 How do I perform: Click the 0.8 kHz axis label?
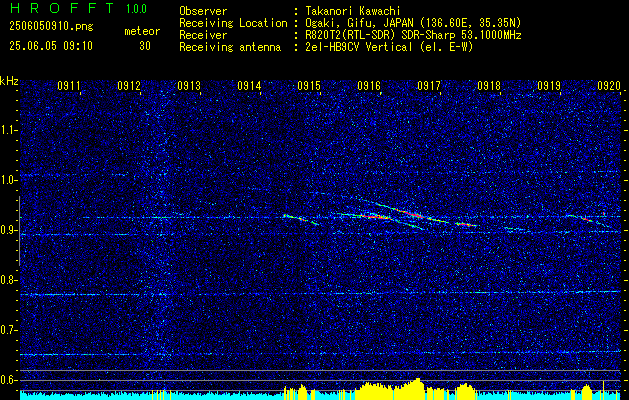click(x=8, y=280)
